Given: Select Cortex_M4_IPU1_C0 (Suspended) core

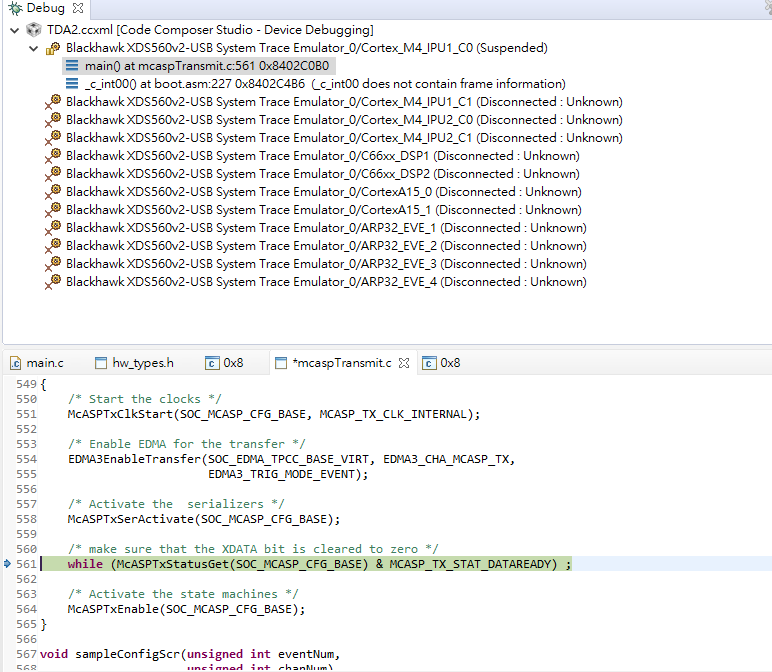Looking at the screenshot, I should (x=307, y=48).
